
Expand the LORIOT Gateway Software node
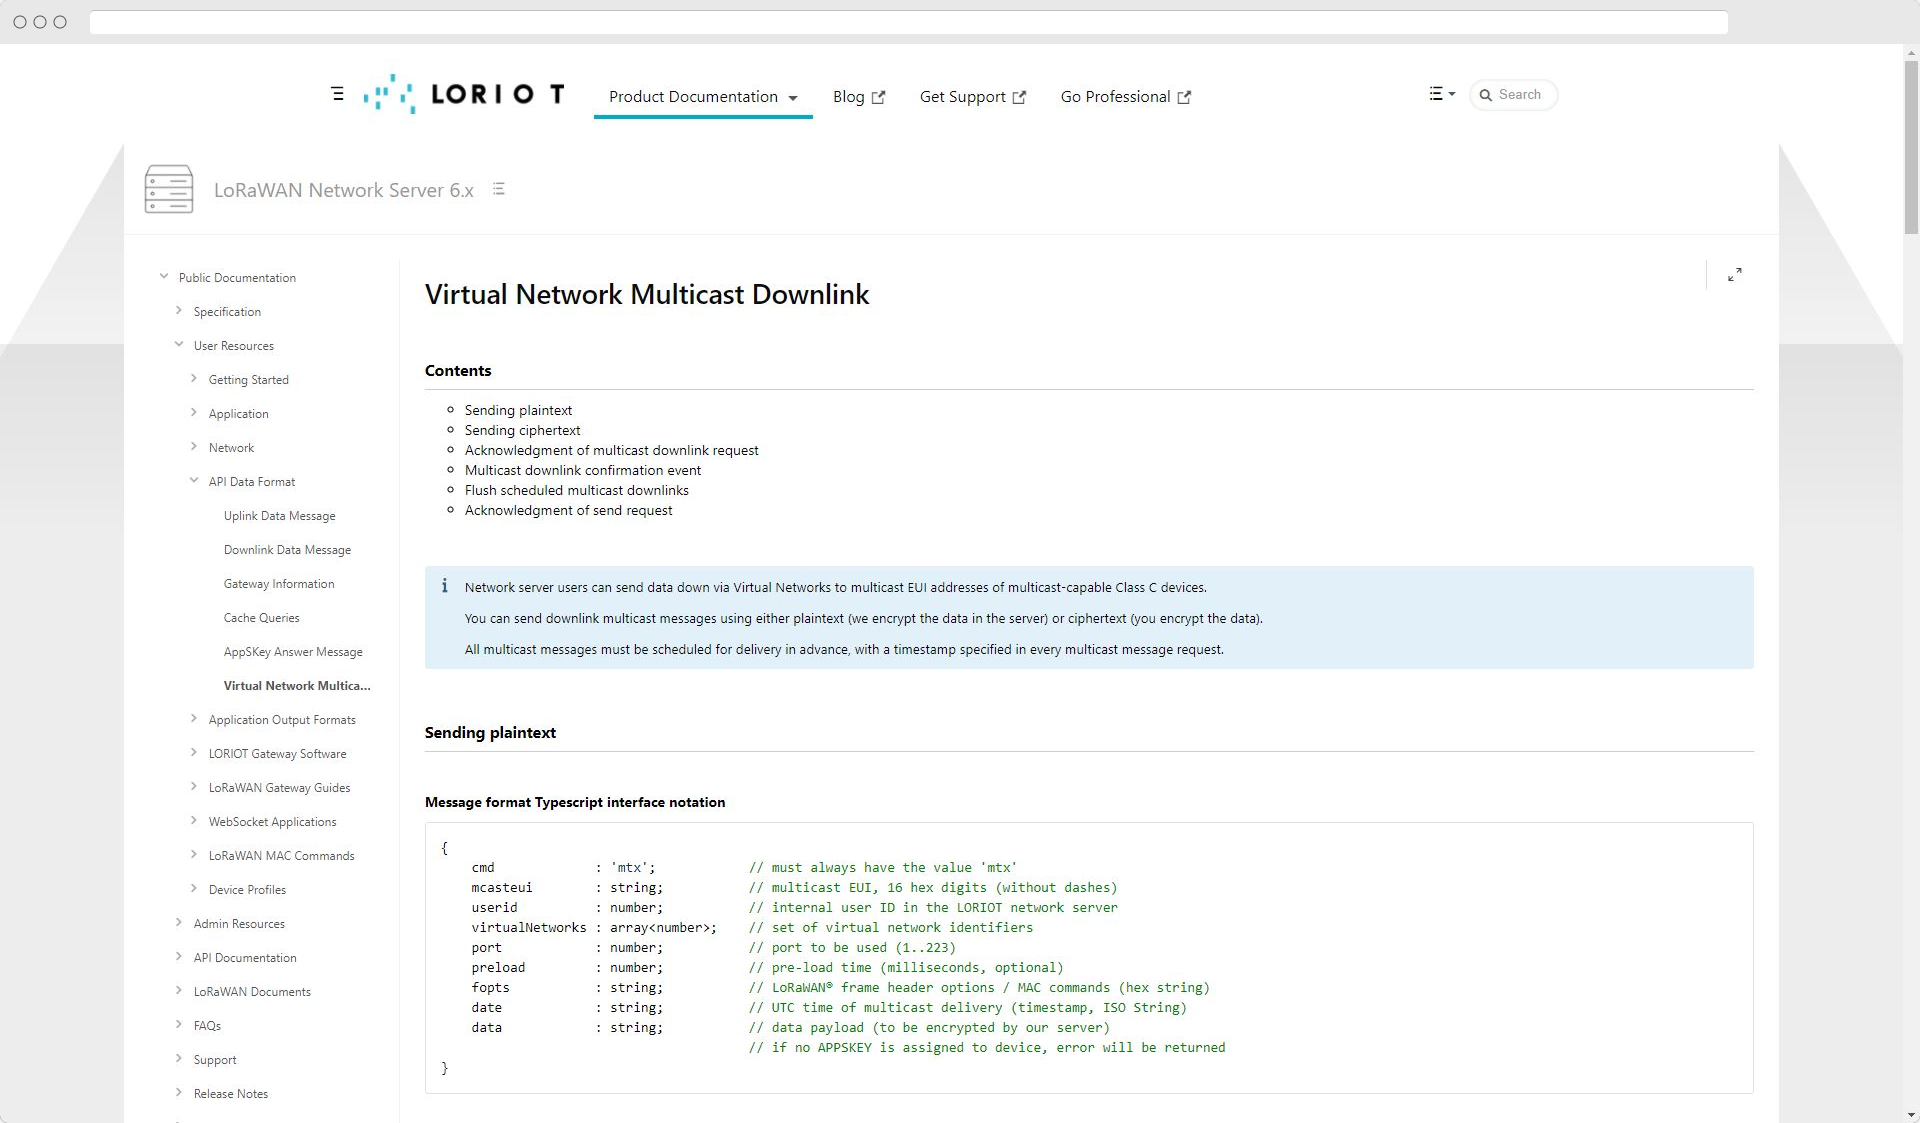pyautogui.click(x=194, y=753)
